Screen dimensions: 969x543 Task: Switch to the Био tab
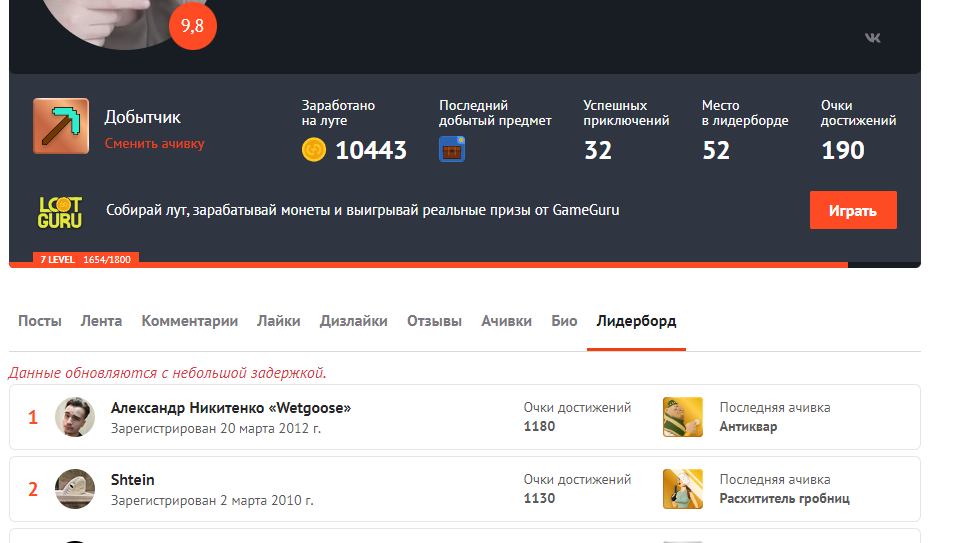click(x=564, y=321)
